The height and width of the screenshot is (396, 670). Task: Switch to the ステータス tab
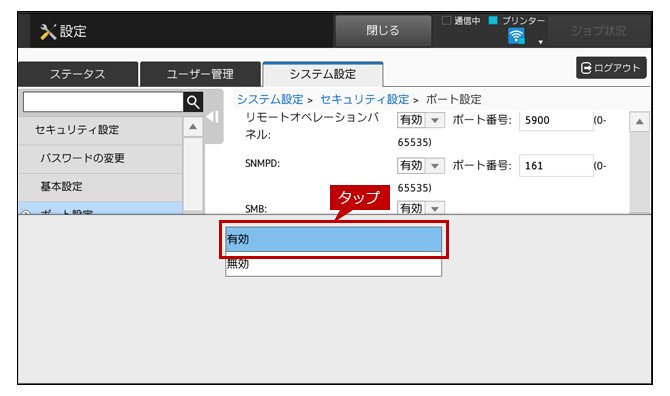[78, 74]
